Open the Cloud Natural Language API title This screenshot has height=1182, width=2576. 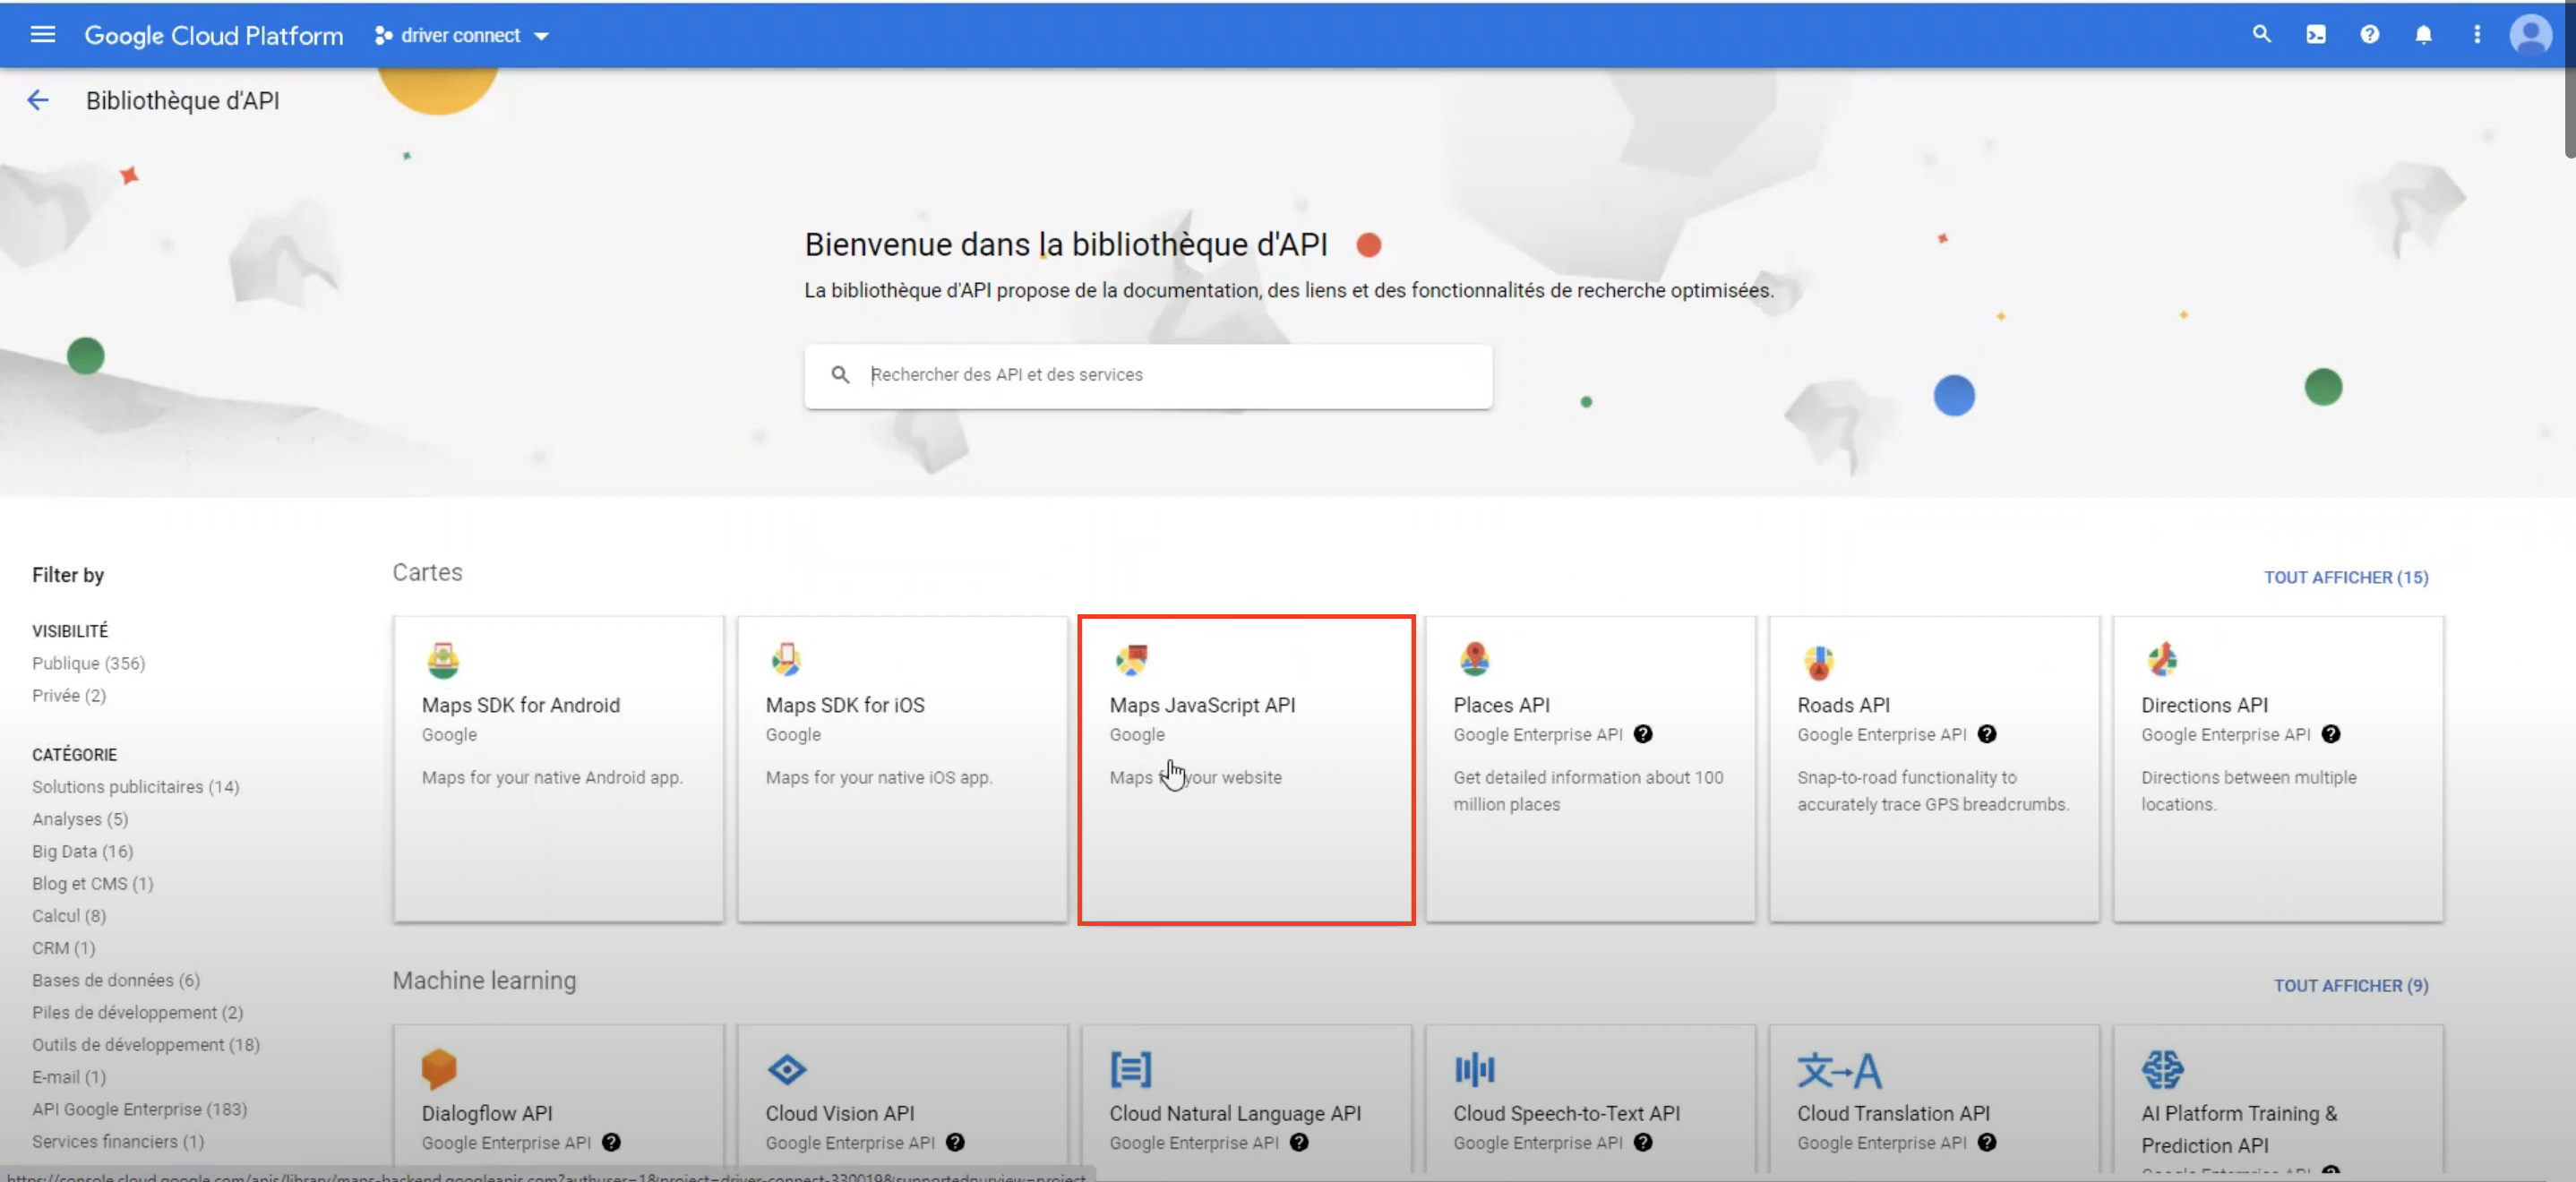point(1235,1113)
